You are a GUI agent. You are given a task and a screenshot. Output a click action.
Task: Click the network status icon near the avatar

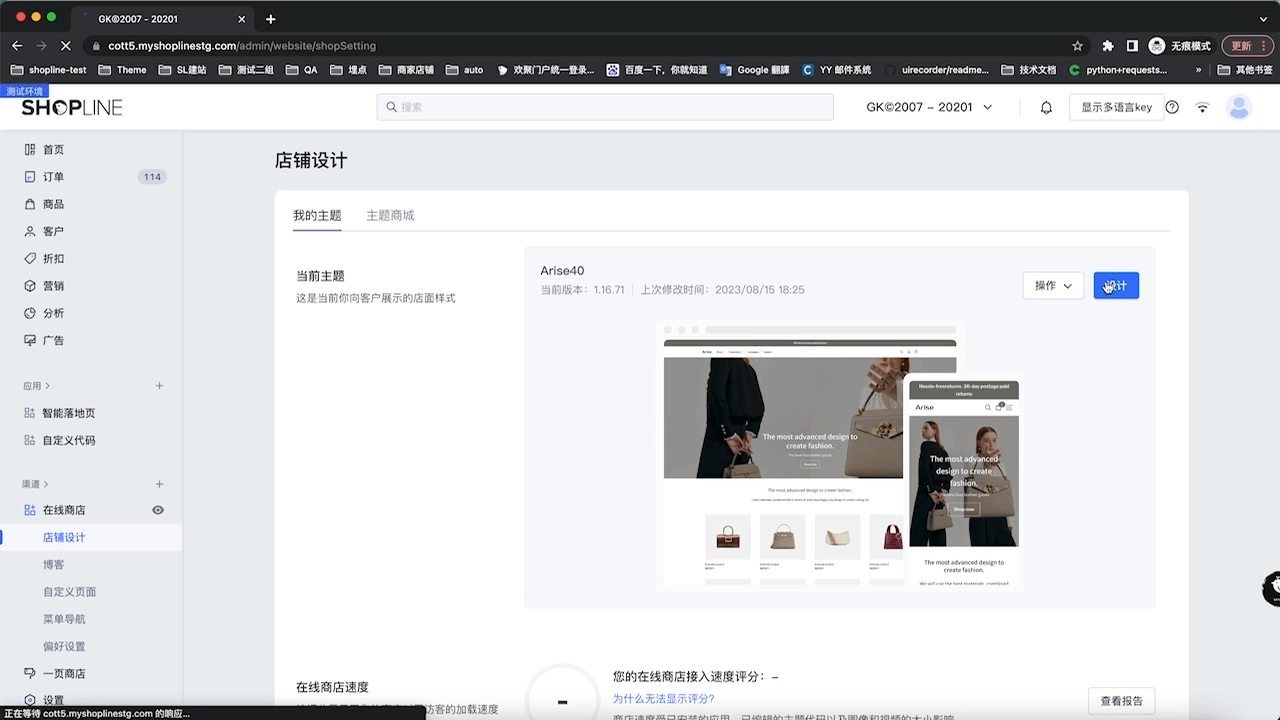(x=1202, y=107)
